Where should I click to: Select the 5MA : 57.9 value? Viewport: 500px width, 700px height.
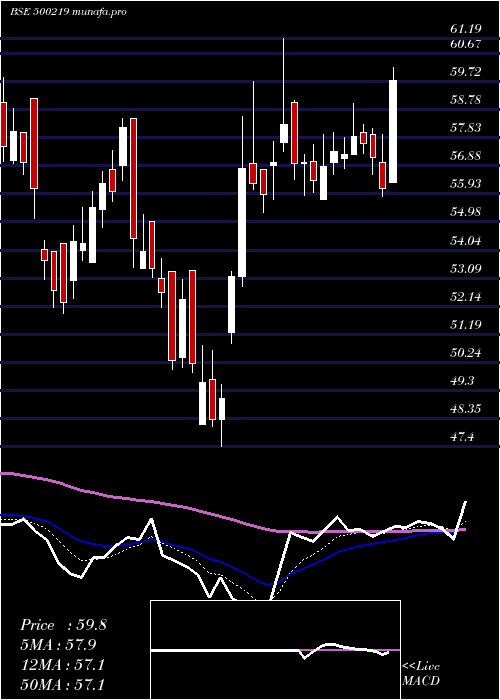[58, 645]
